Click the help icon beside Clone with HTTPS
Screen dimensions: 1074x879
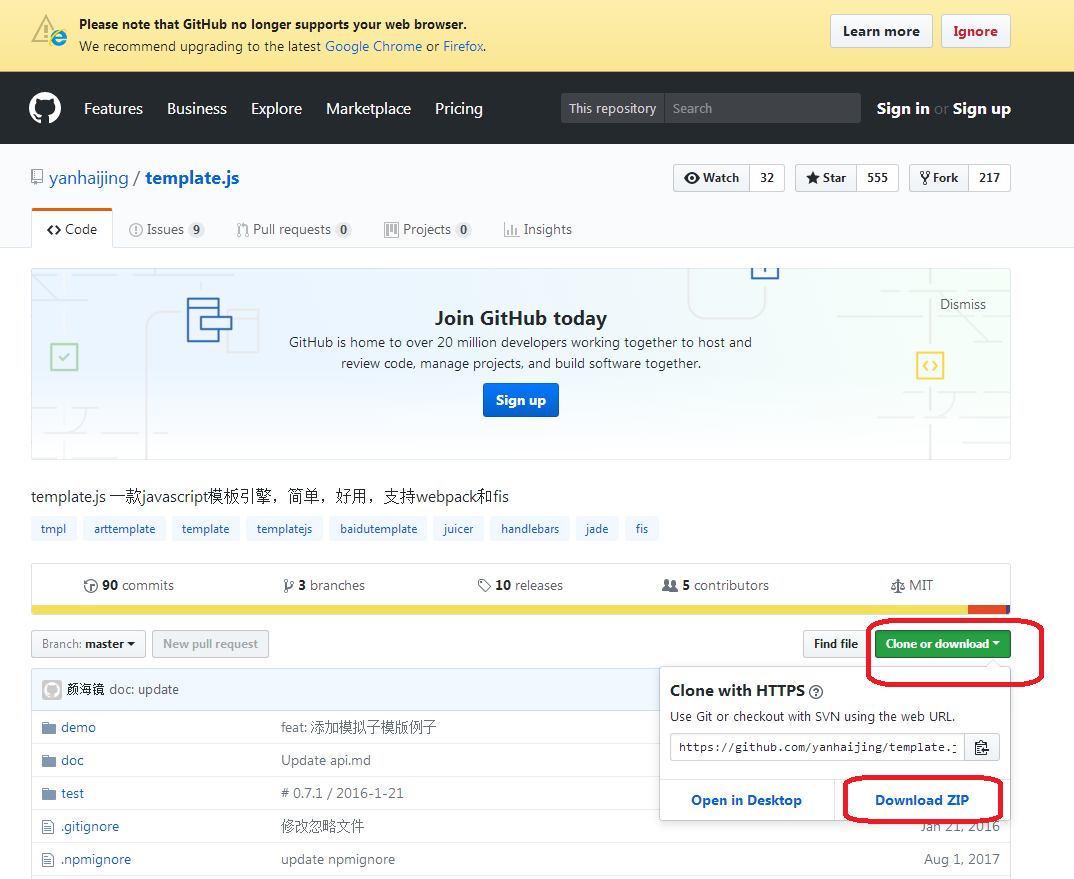point(816,691)
